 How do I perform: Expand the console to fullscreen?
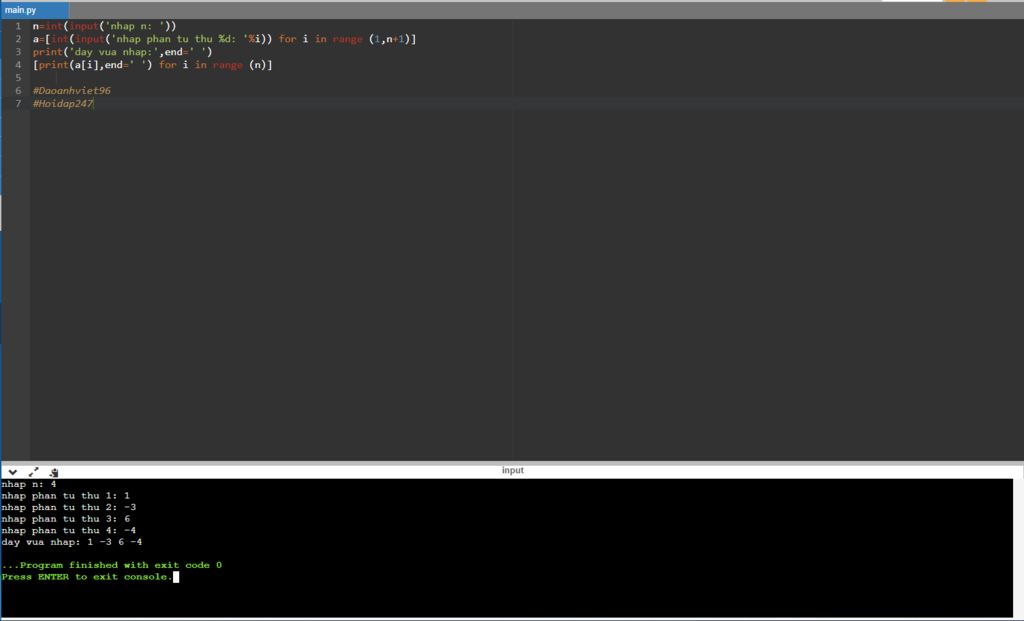[33, 471]
